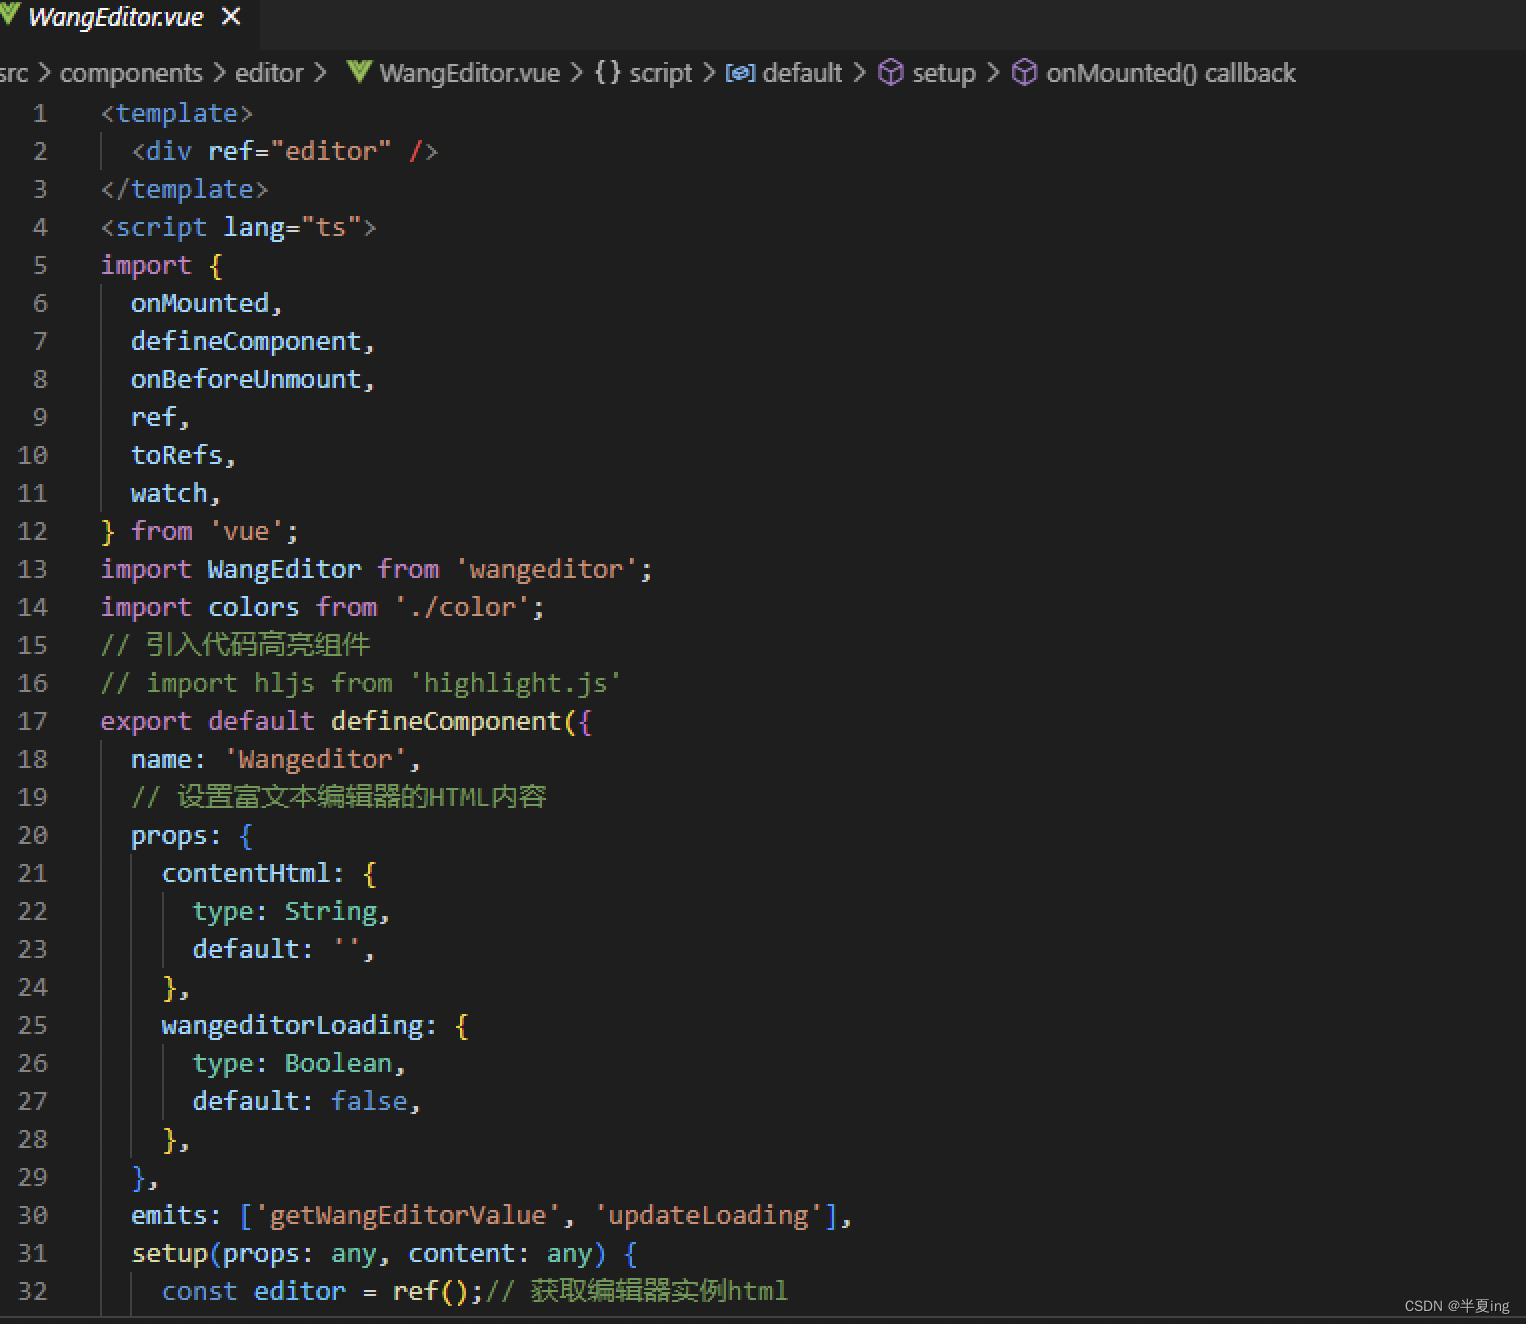Click the 'wangeditorLoading:' property
This screenshot has width=1526, height=1324.
coord(299,1025)
